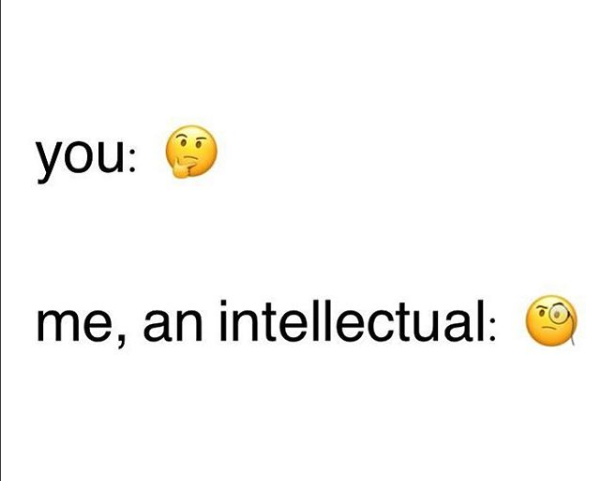This screenshot has width=602, height=481.
Task: Click the furrowed eyebrow on monocle emoji
Action: tap(542, 307)
